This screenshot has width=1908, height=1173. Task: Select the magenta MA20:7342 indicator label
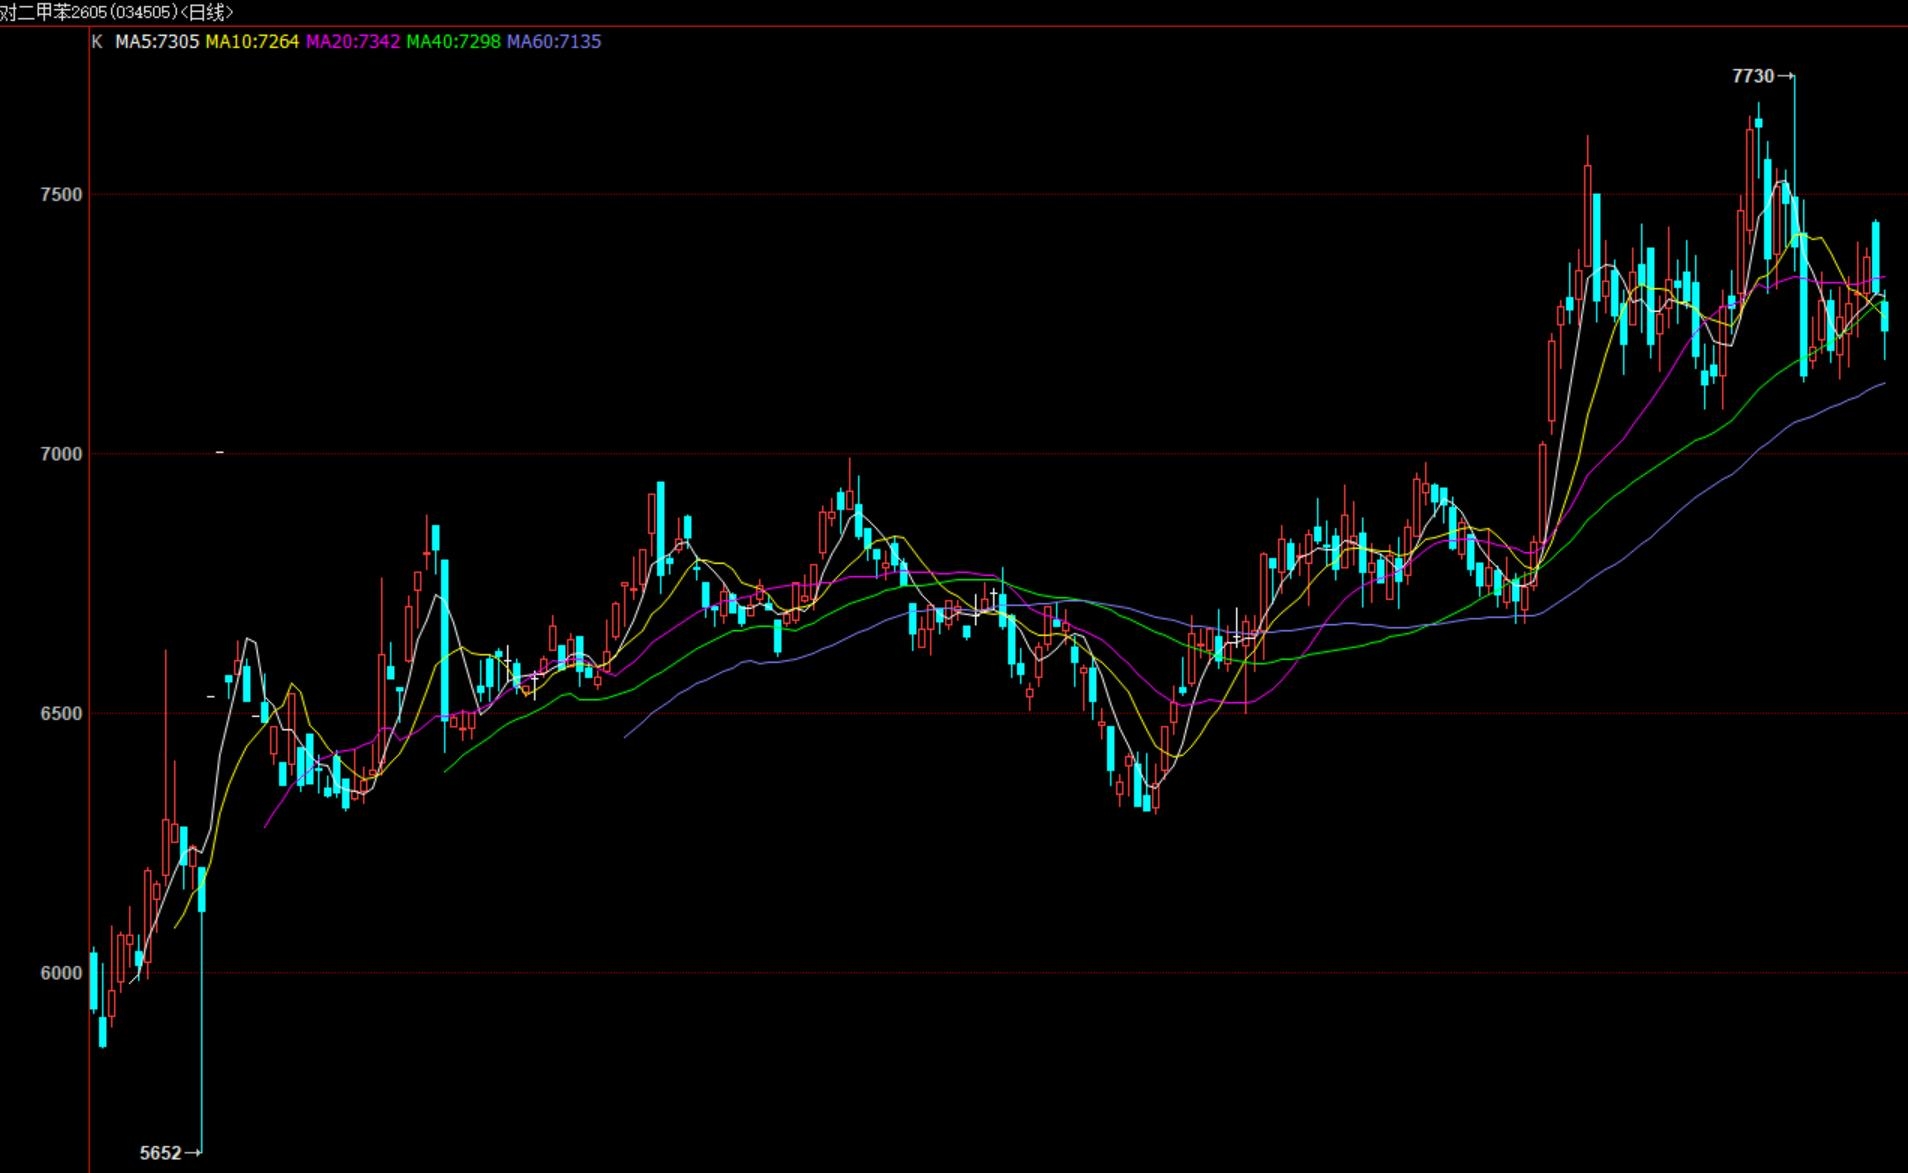(x=353, y=41)
